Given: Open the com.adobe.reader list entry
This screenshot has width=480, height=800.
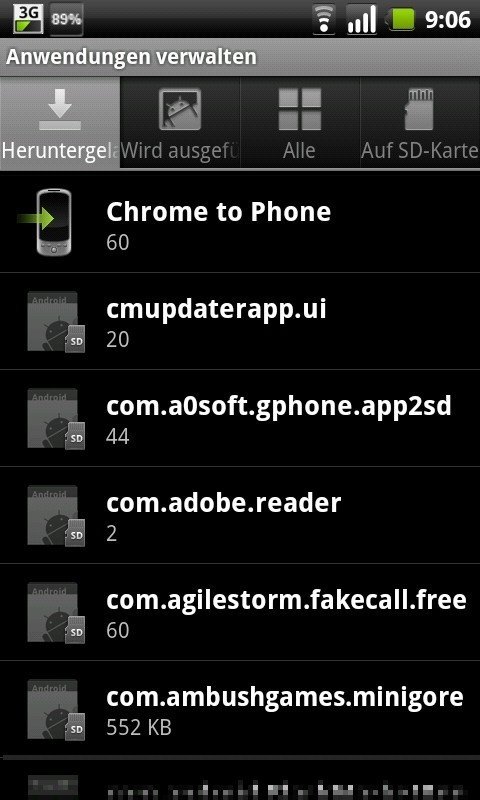Looking at the screenshot, I should pos(240,515).
